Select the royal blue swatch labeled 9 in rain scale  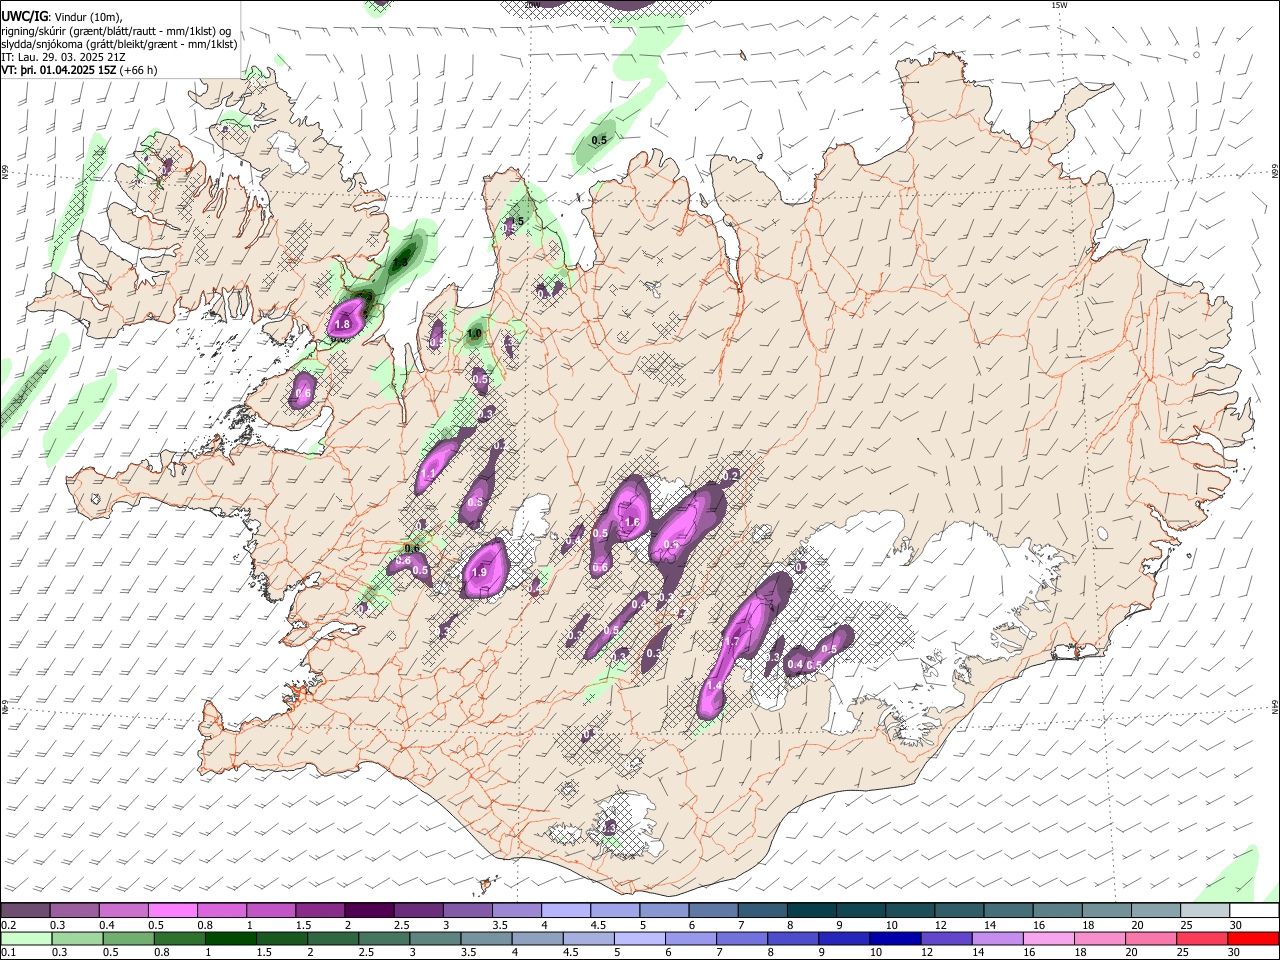click(845, 939)
